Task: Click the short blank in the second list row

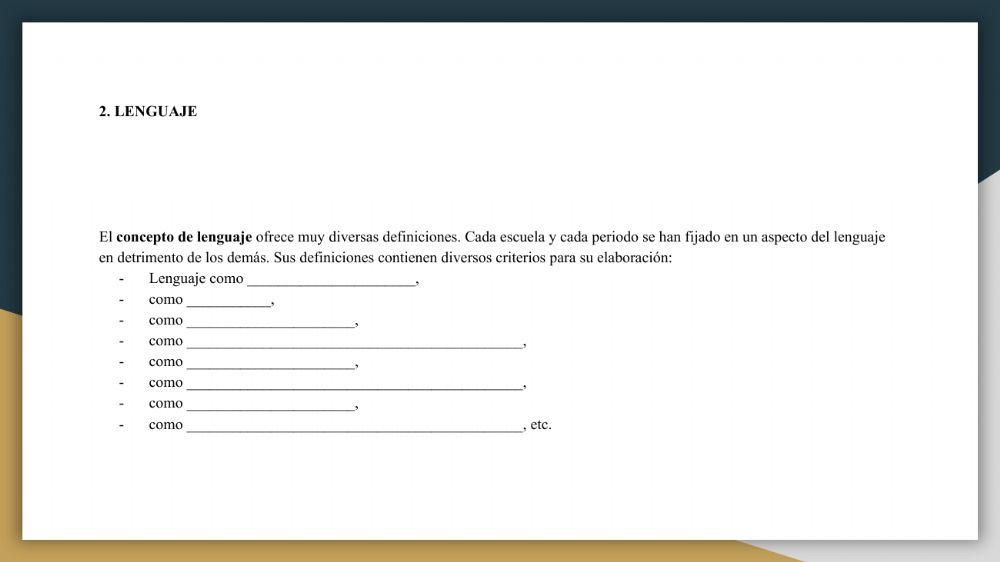Action: point(228,300)
